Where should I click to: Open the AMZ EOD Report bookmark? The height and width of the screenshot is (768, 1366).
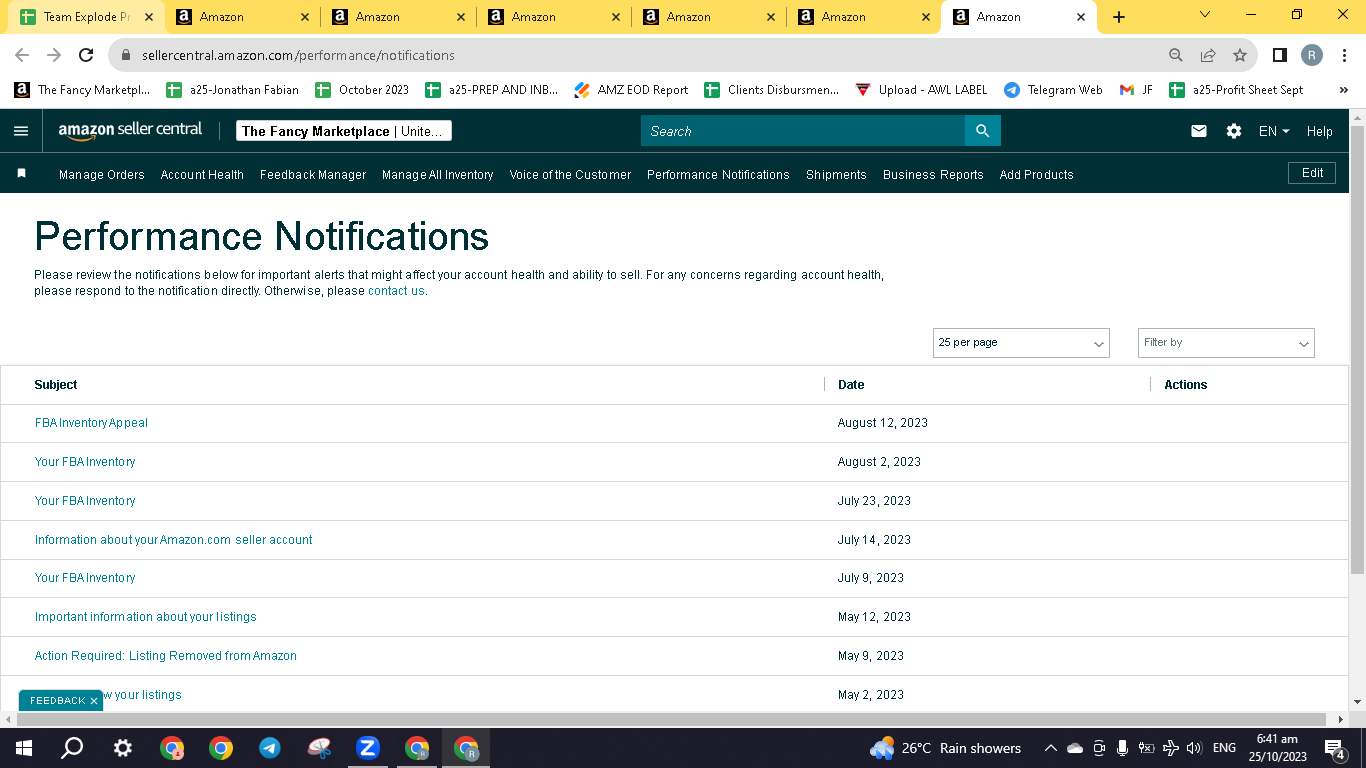pos(631,90)
